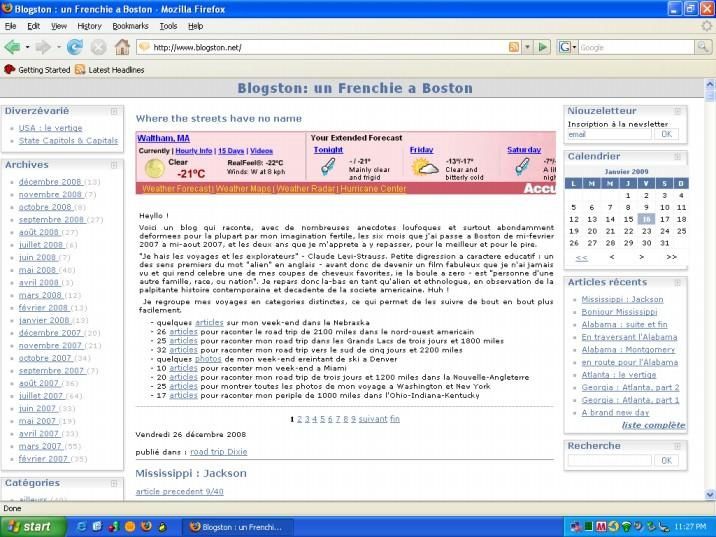Launch Internet Explorer from quick launch
Image resolution: width=716 pixels, height=537 pixels.
pos(81,527)
